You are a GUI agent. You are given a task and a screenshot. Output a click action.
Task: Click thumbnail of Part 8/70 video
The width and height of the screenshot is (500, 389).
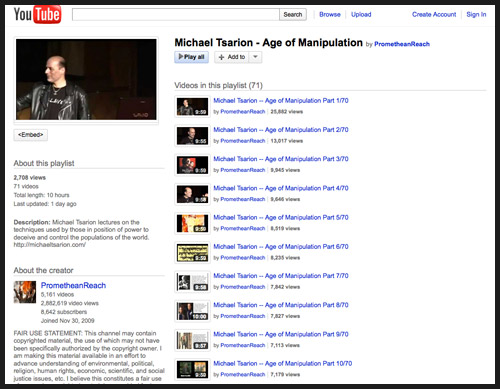[192, 311]
